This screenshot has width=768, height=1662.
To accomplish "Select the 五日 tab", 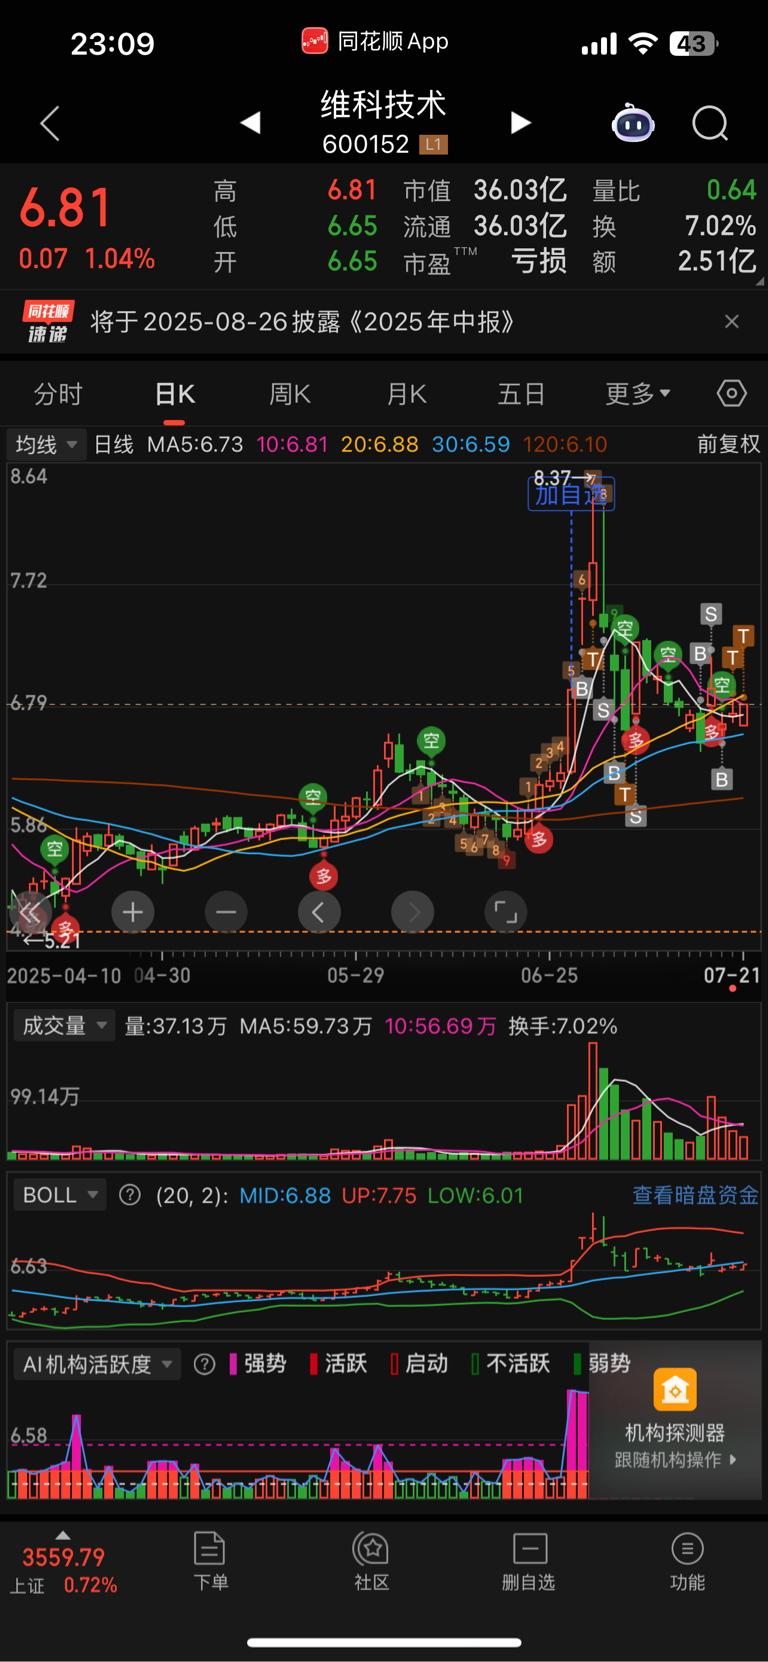I will click(x=521, y=394).
